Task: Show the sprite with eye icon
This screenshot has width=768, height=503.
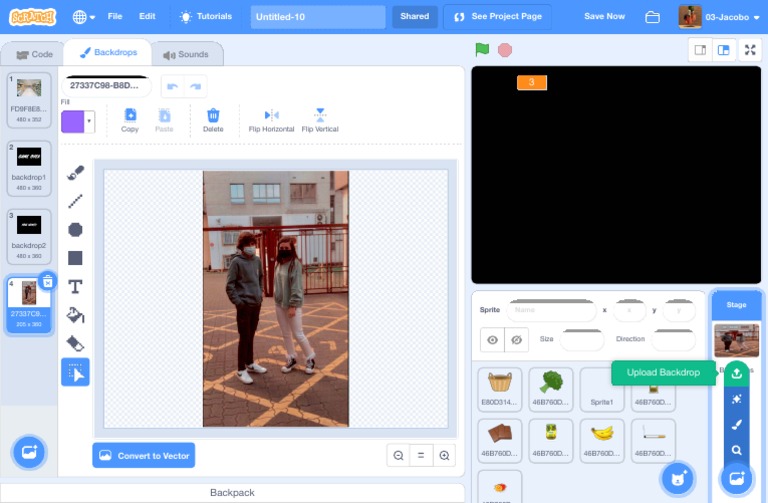Action: tap(492, 340)
